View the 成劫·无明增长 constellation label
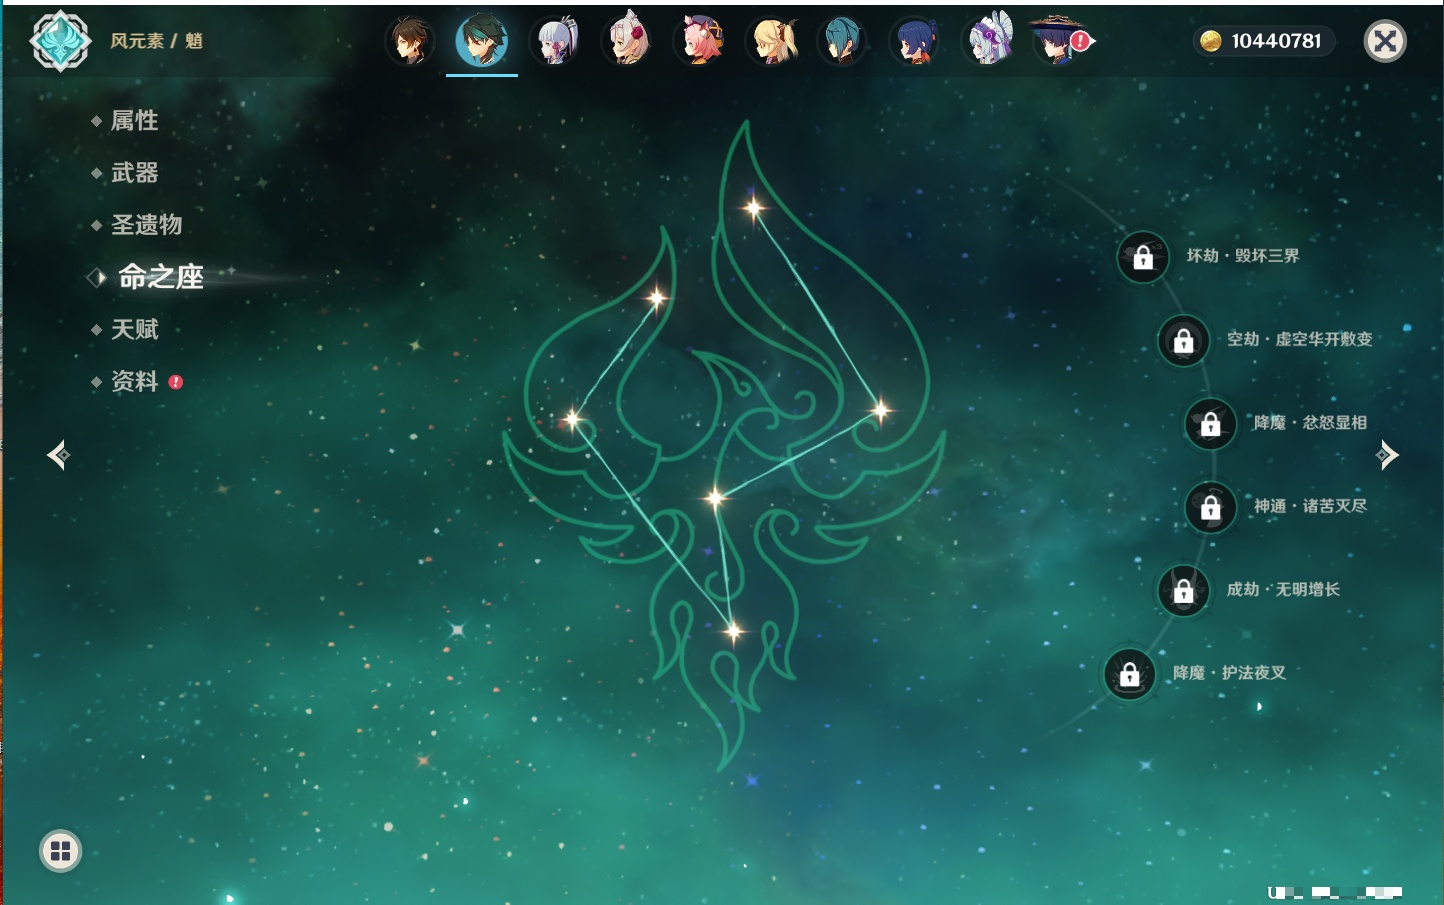 point(1283,589)
